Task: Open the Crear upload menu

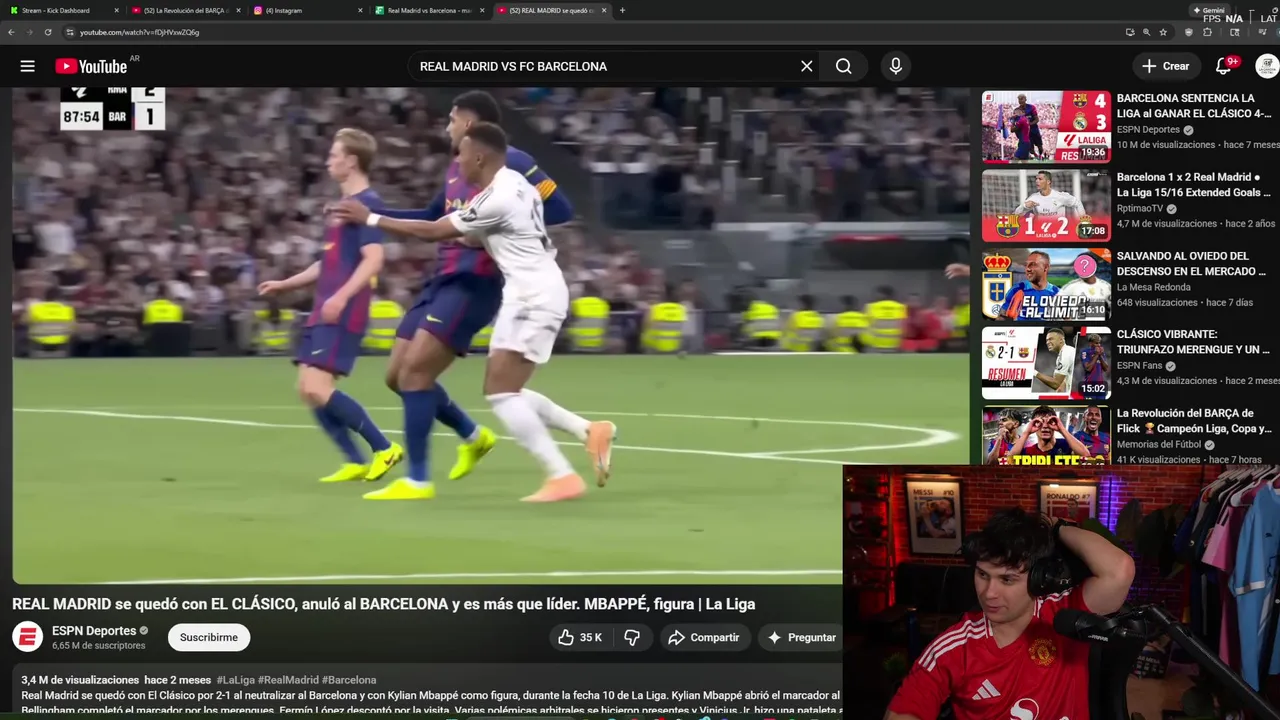Action: (x=1166, y=66)
